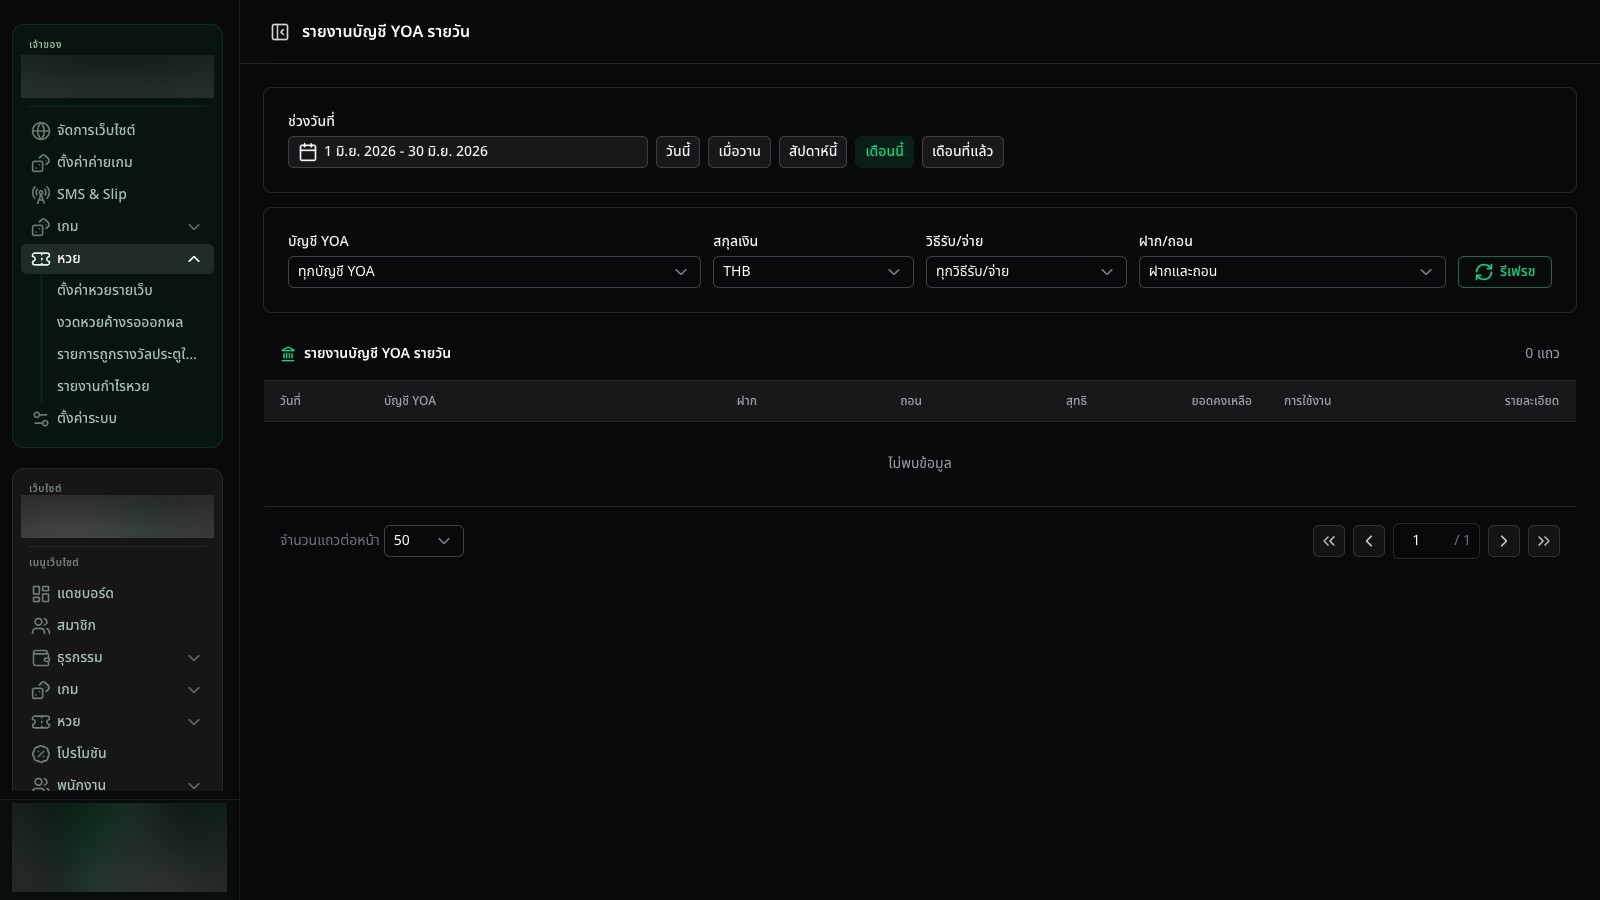Click the รีเฟรช refresh button

click(1505, 272)
